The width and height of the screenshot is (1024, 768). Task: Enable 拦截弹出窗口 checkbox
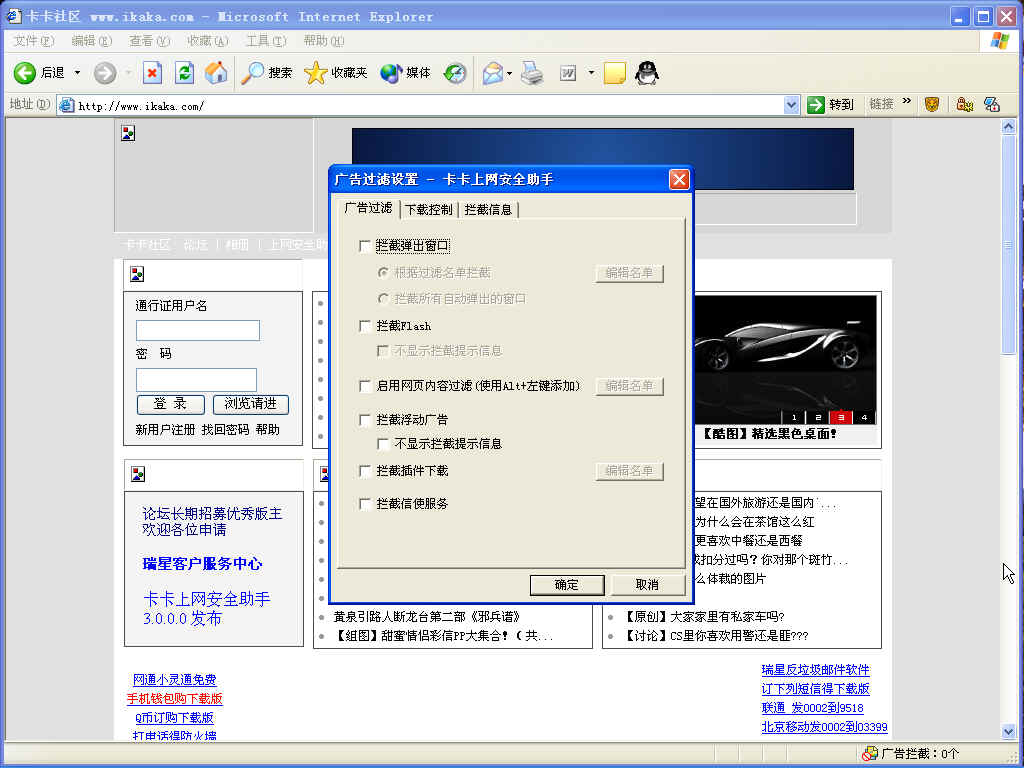pyautogui.click(x=365, y=246)
